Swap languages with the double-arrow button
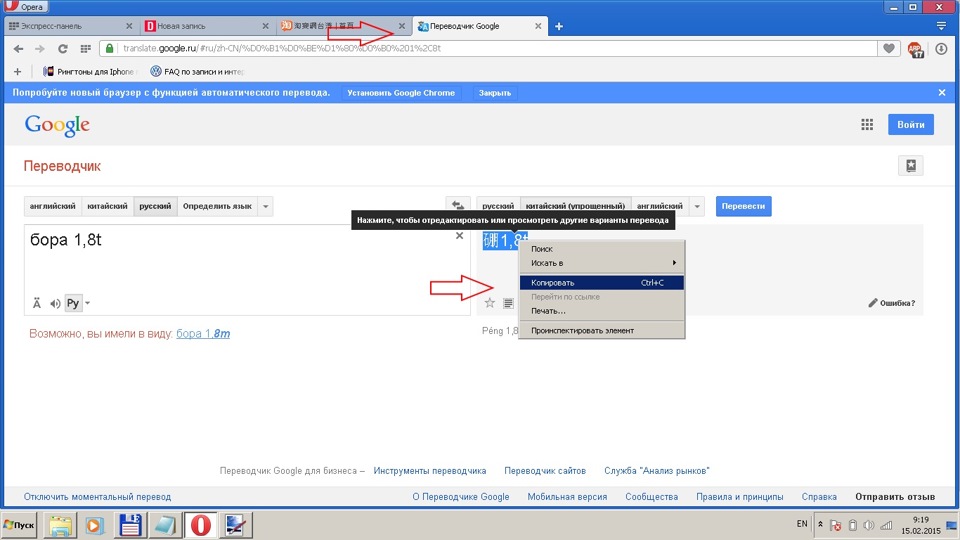 tap(457, 206)
